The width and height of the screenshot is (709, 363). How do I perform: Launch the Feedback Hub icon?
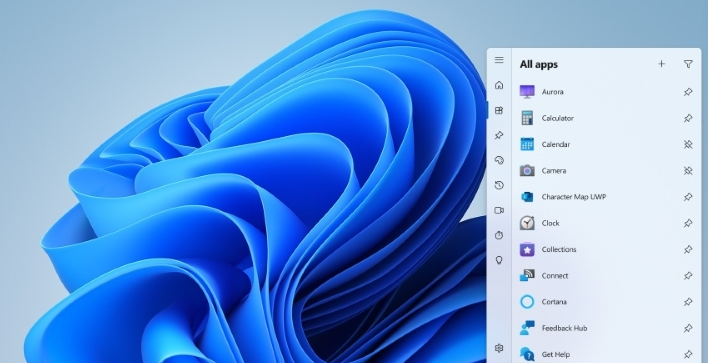(527, 328)
